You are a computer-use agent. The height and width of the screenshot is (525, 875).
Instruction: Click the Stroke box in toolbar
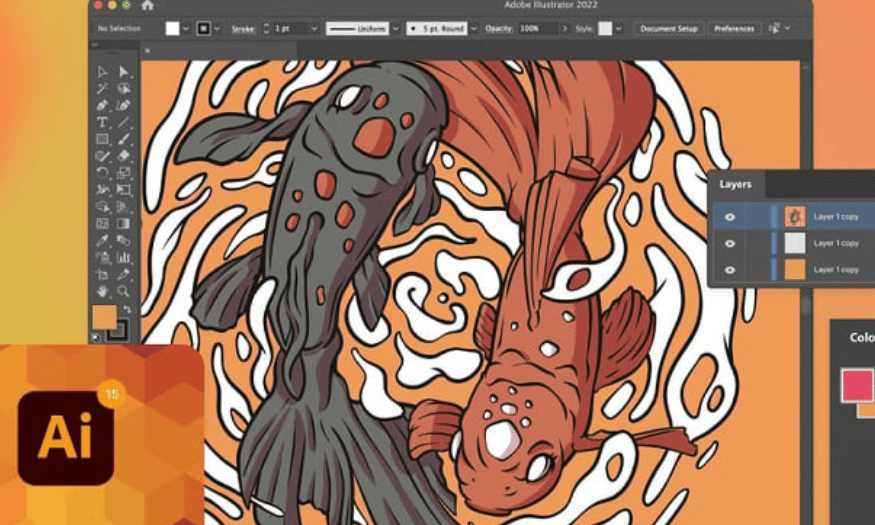[118, 331]
